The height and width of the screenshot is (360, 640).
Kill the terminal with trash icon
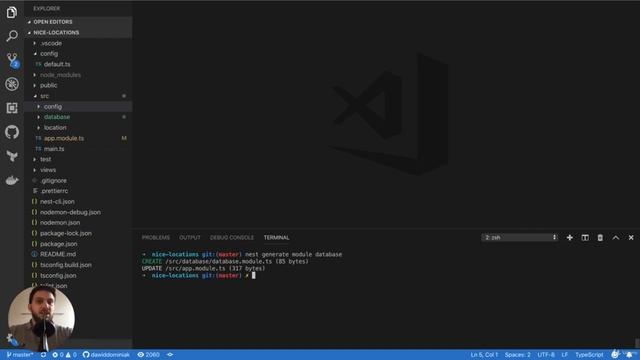click(x=600, y=238)
